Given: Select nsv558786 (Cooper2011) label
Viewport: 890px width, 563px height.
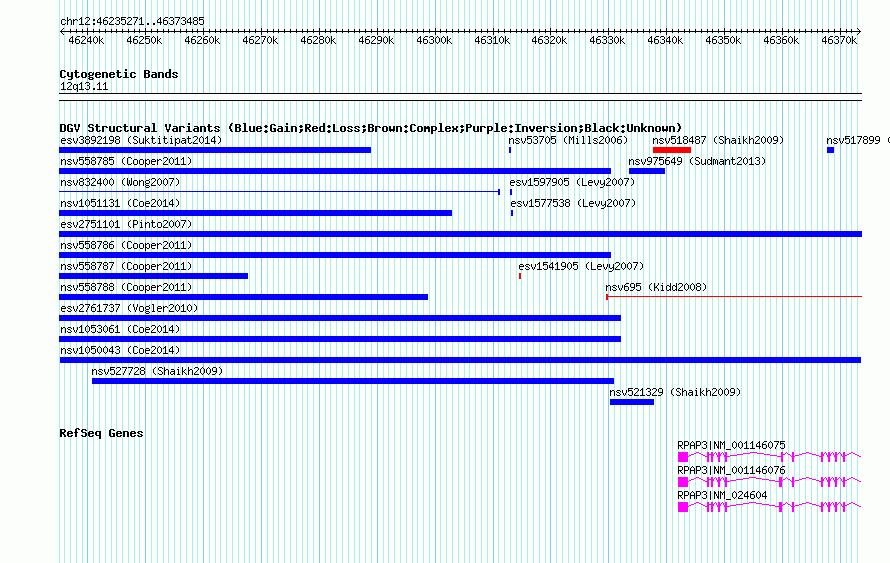Looking at the screenshot, I should pos(126,245).
